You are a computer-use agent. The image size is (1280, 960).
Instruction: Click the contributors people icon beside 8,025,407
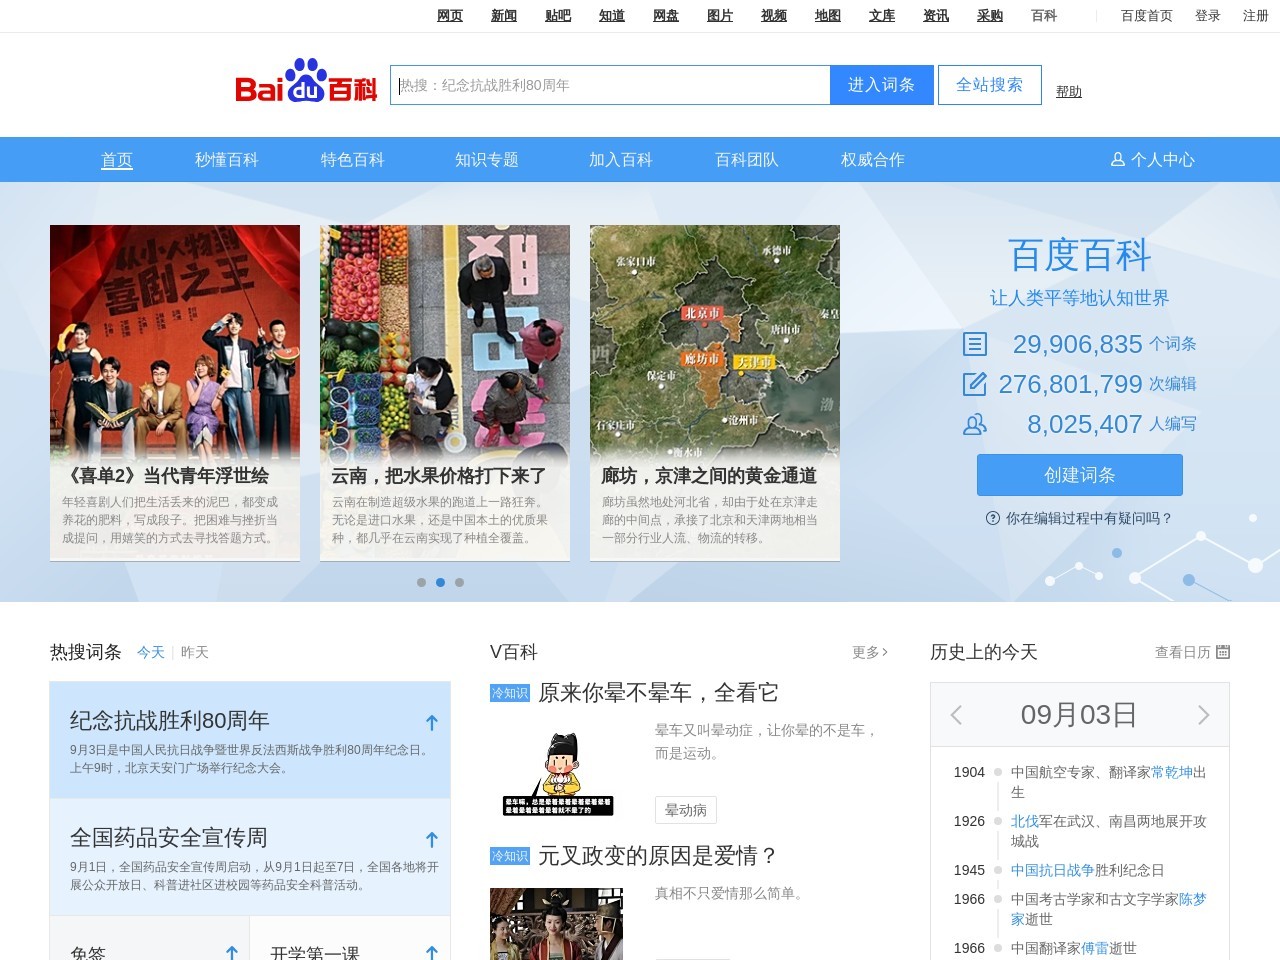(x=974, y=424)
